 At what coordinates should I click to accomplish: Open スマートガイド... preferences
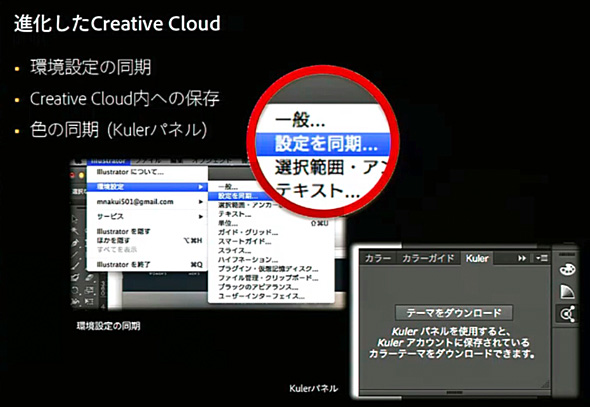coord(245,241)
